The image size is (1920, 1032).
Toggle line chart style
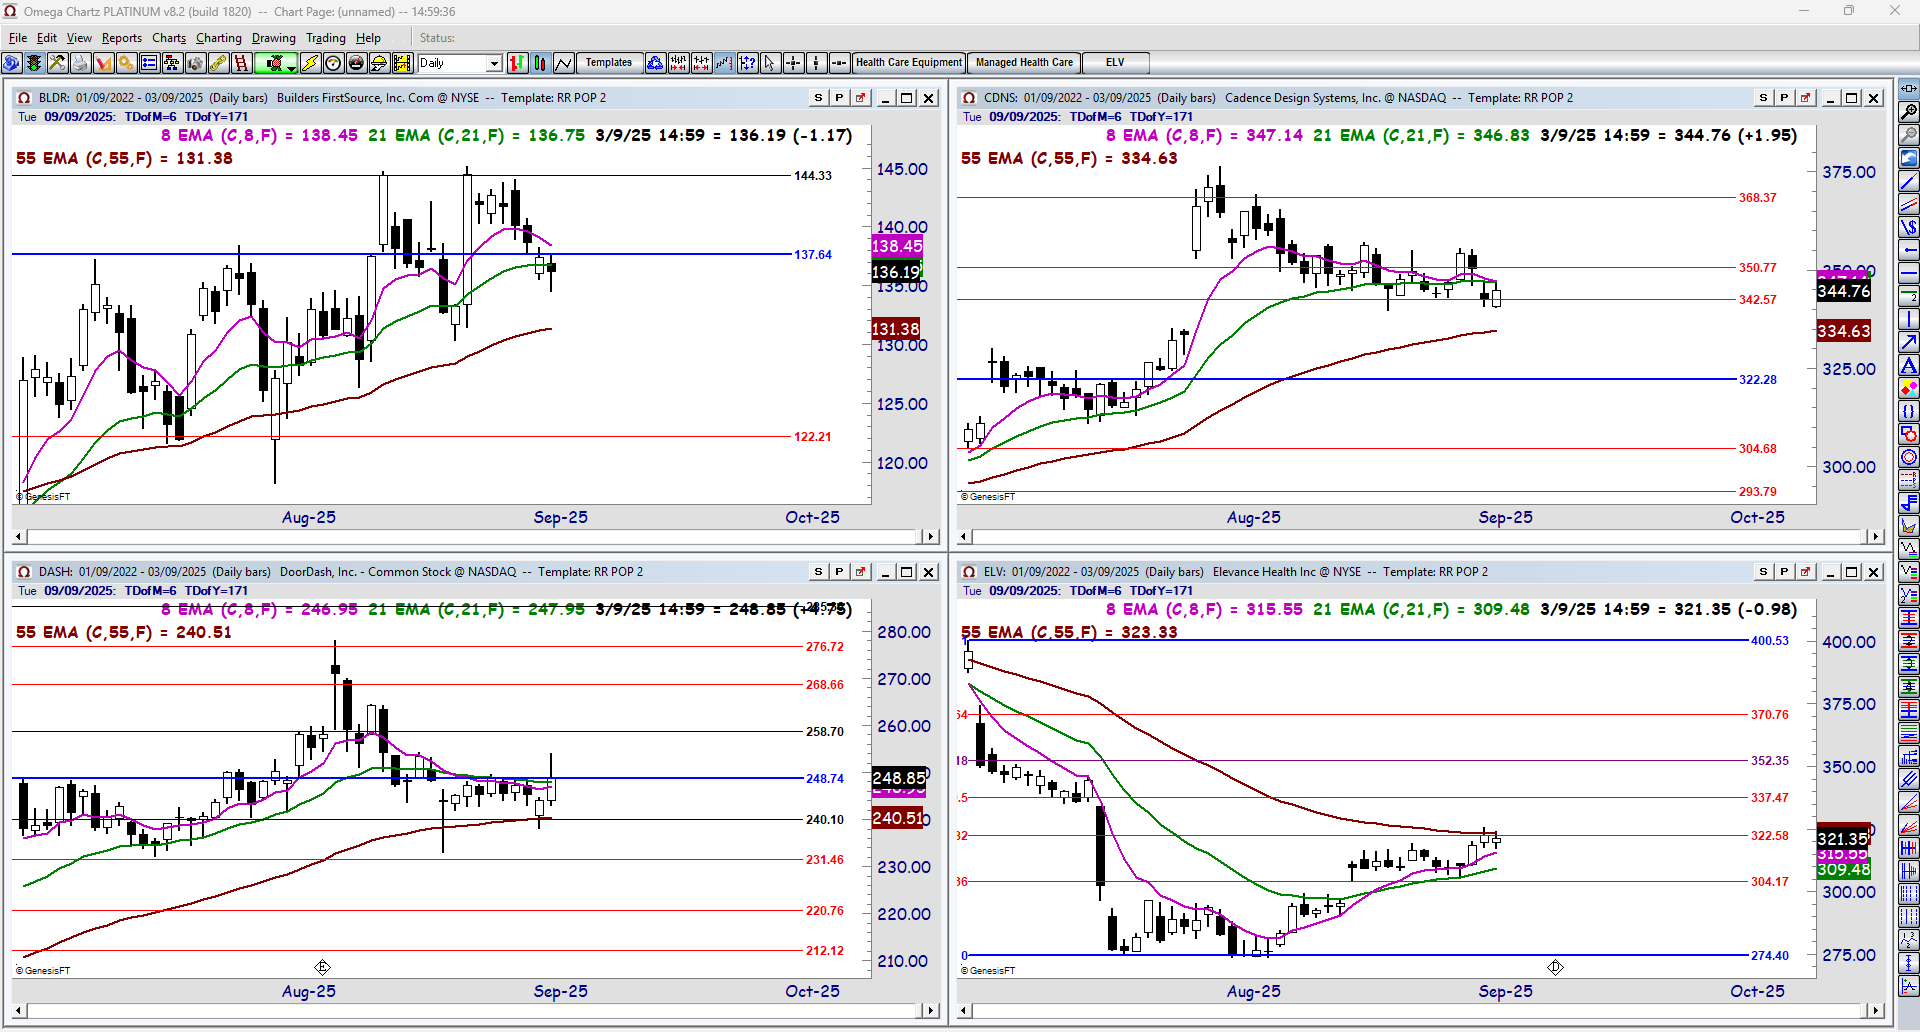click(563, 63)
